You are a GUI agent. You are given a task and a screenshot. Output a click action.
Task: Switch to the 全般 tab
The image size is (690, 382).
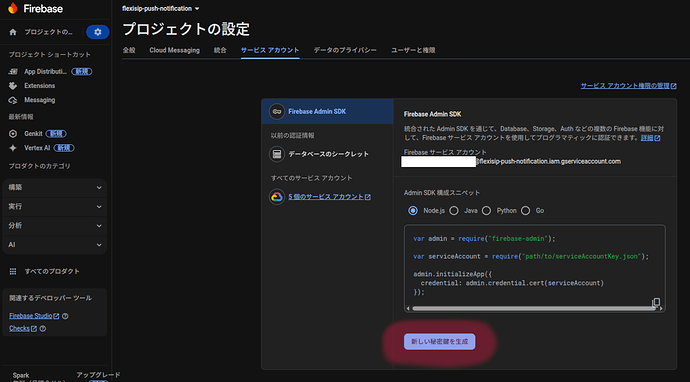click(129, 50)
